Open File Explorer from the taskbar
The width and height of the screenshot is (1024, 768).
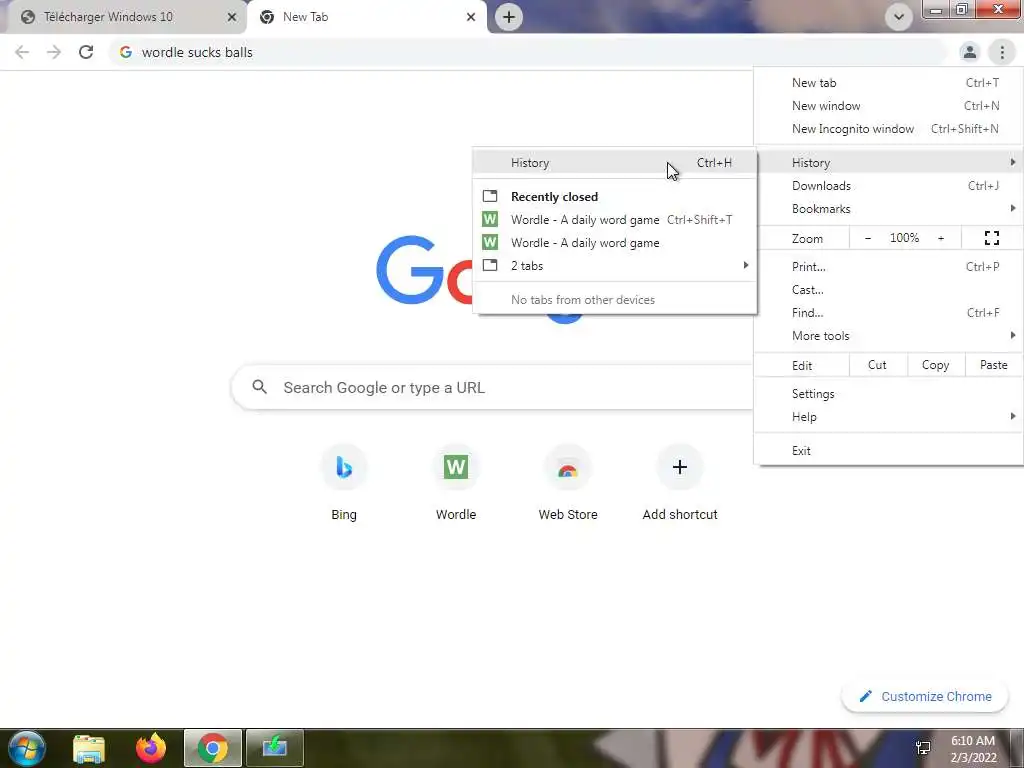coord(89,748)
